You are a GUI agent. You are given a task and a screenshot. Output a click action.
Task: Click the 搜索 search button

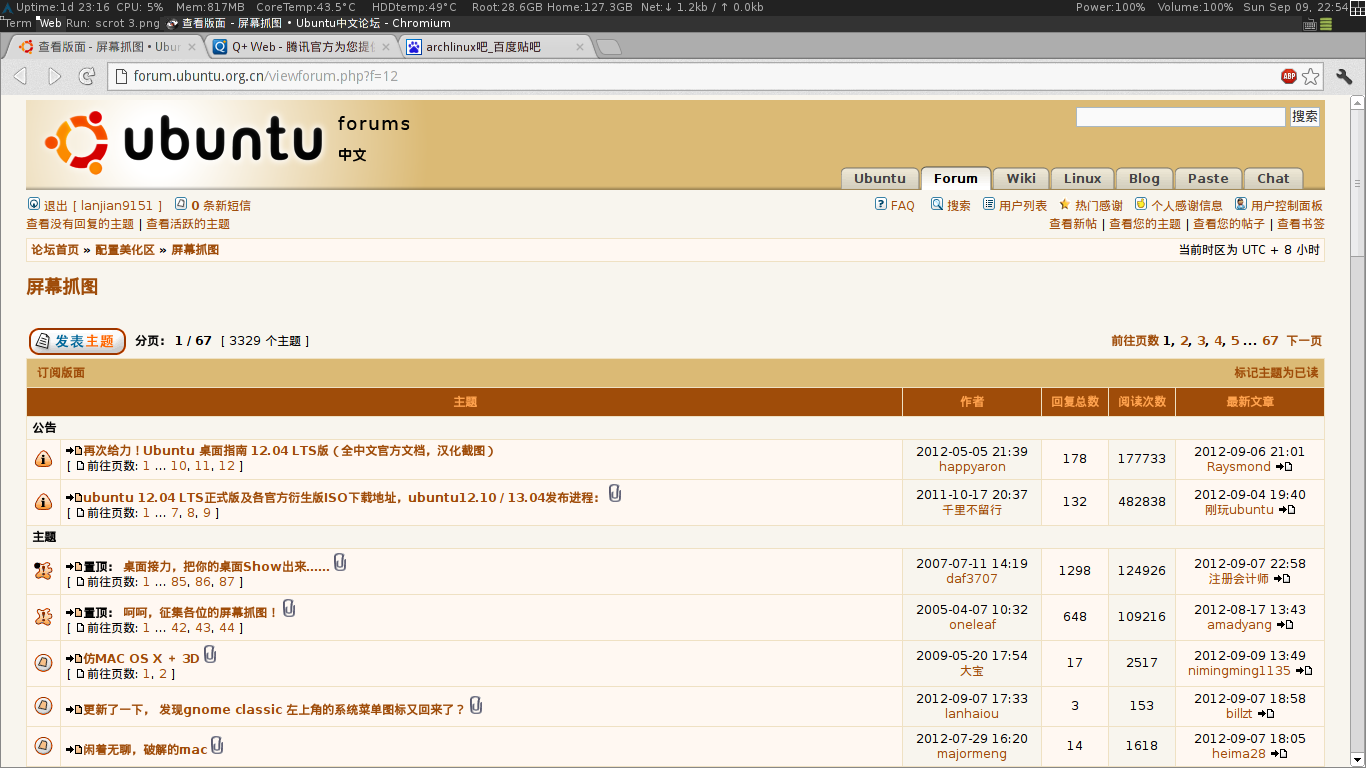1305,117
